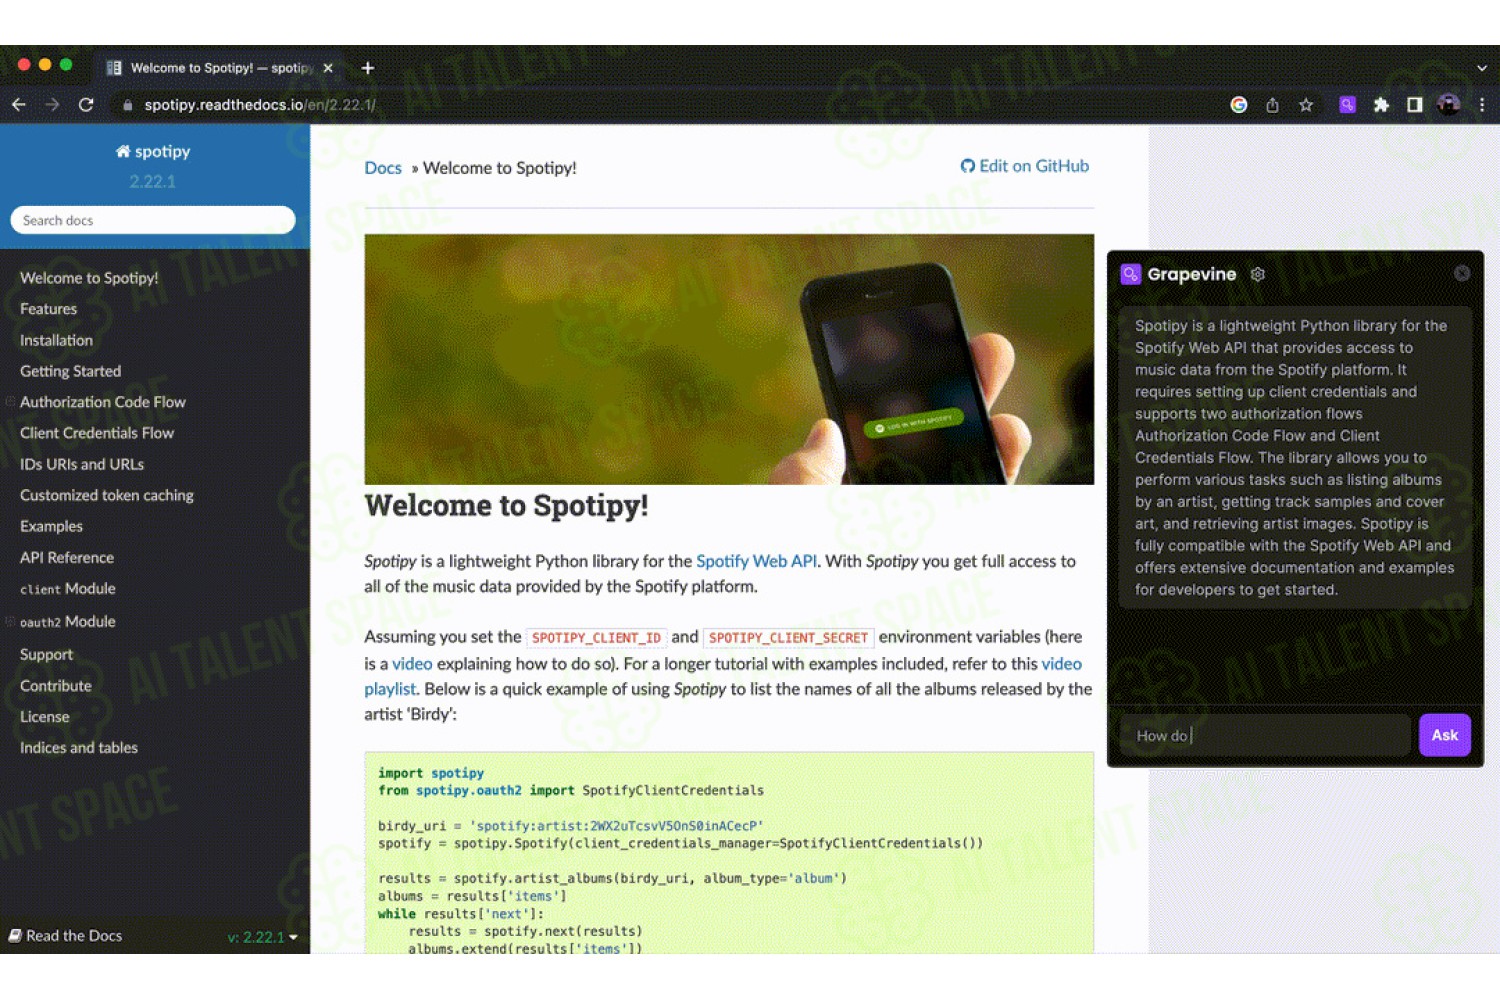Open the purple Grapevine extension icon
1500x1000 pixels.
[x=1347, y=105]
